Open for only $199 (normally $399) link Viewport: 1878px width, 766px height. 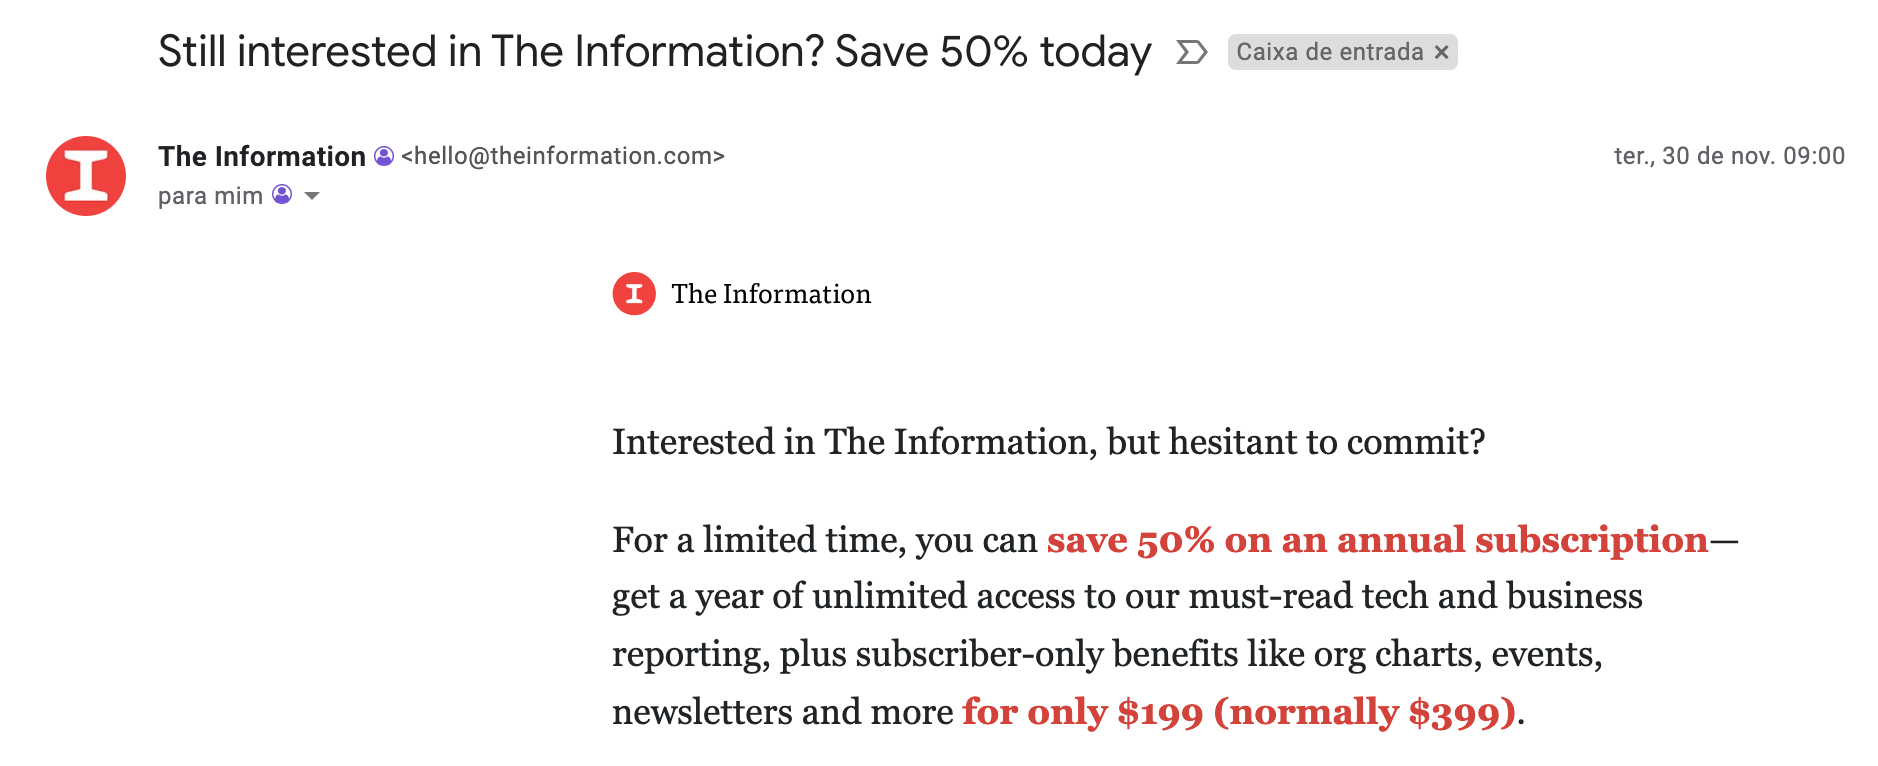click(x=1239, y=712)
